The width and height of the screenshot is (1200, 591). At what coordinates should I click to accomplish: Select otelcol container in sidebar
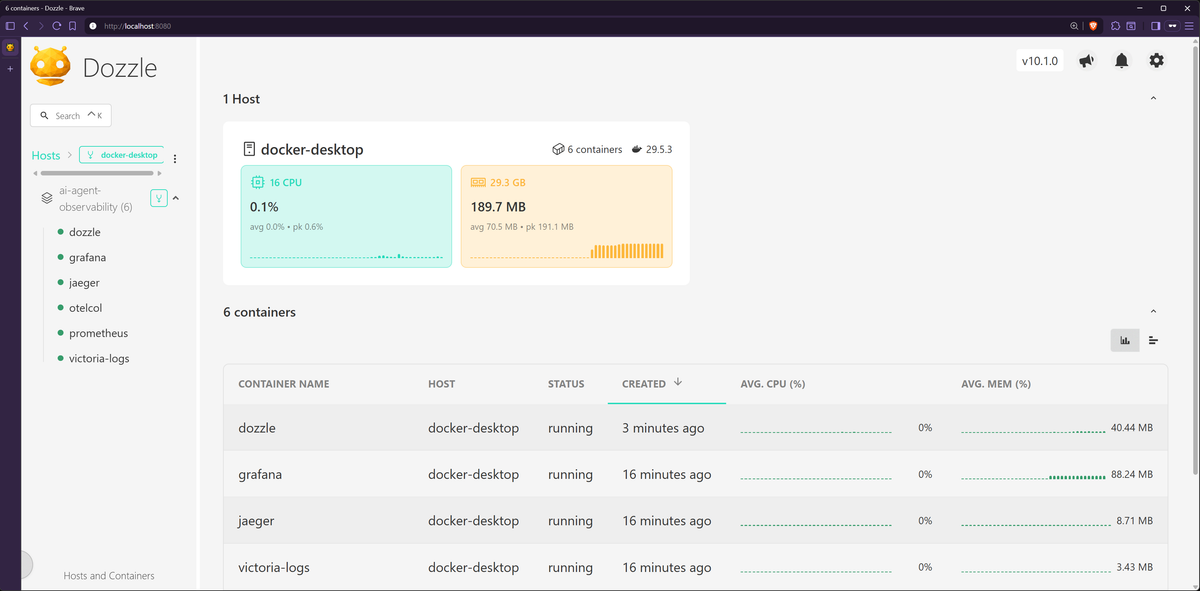pos(85,308)
